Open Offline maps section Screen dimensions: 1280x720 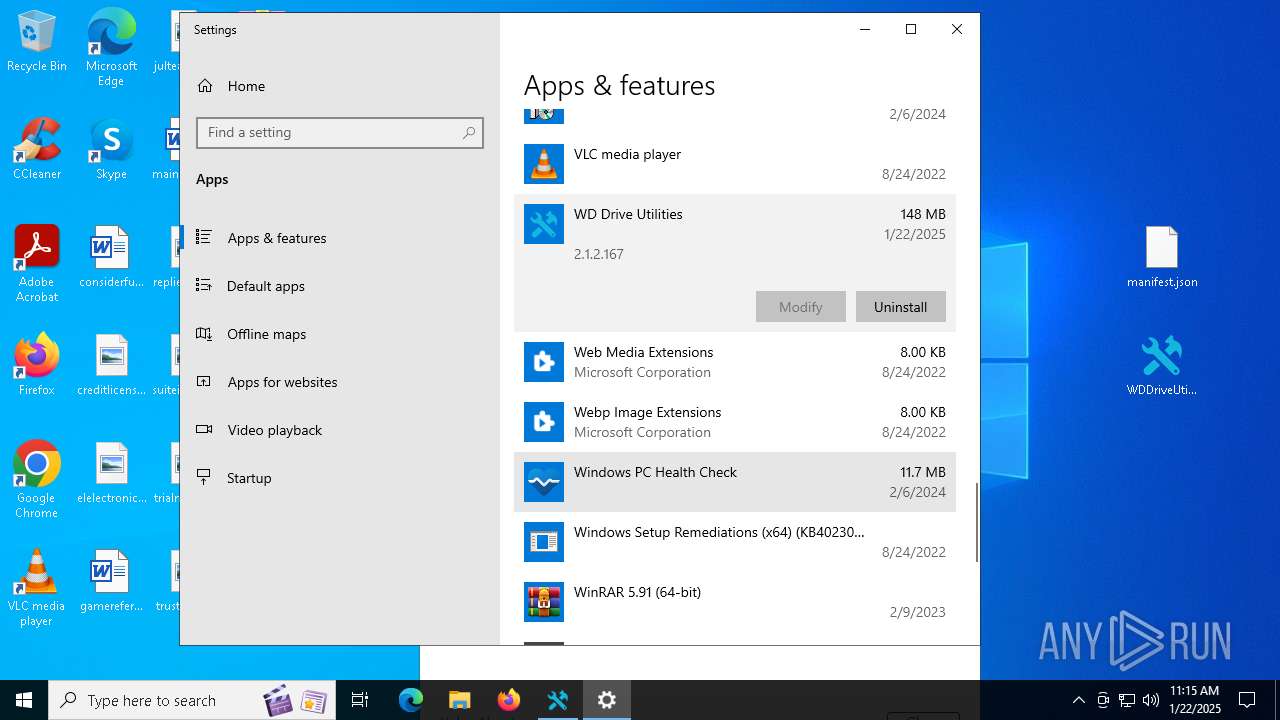click(340, 334)
